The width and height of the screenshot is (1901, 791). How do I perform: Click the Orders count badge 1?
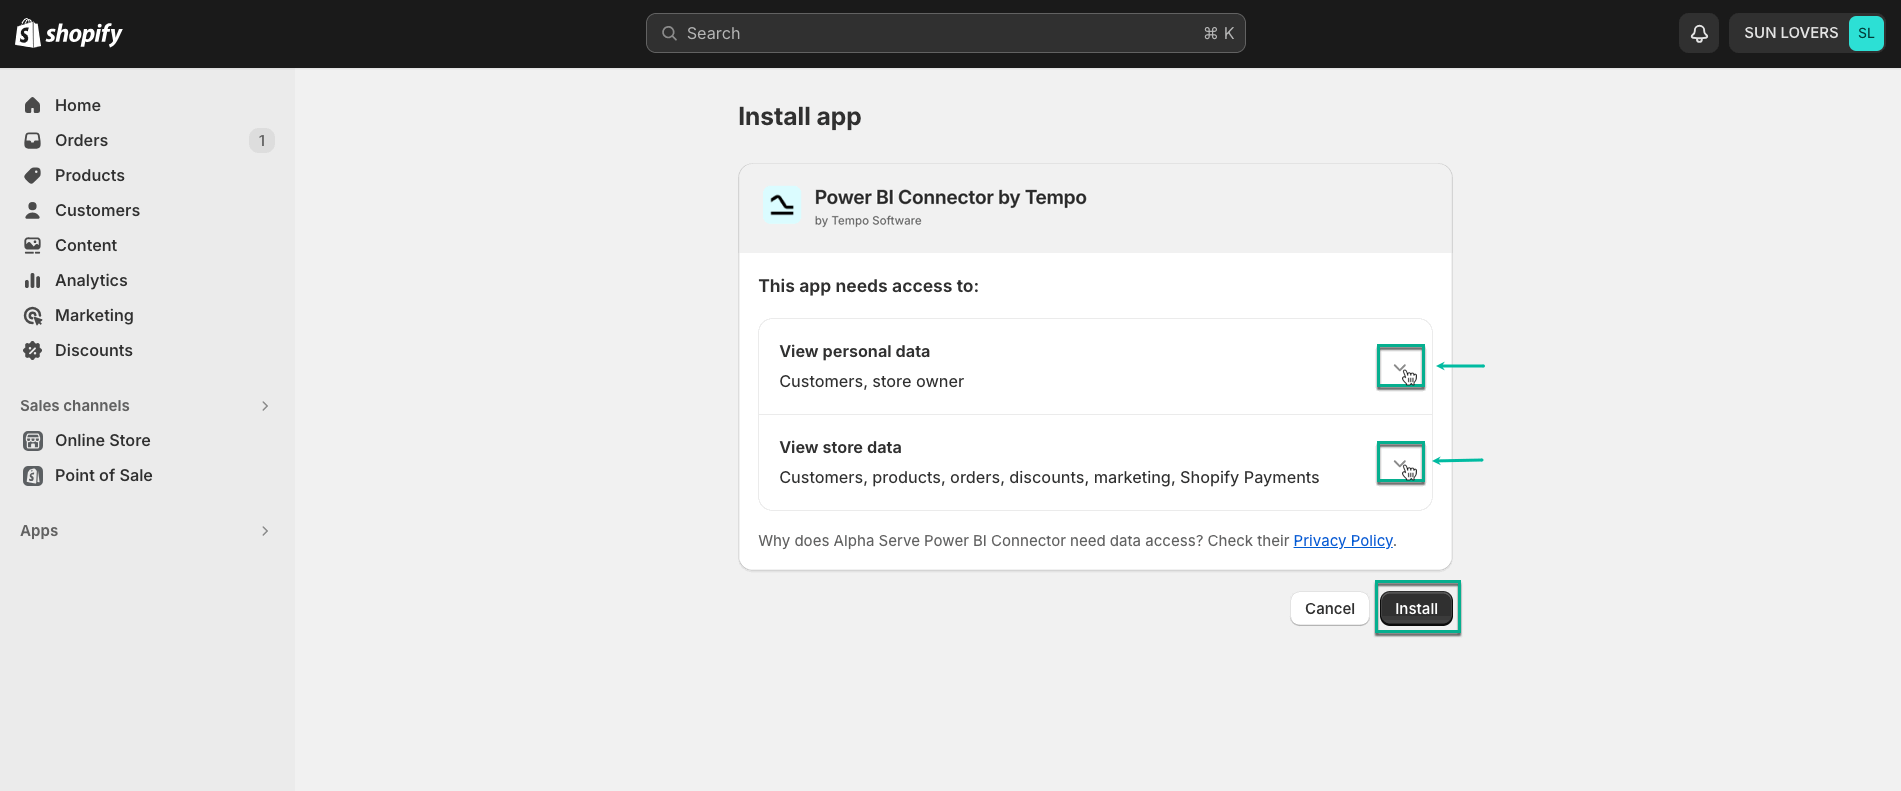point(262,140)
